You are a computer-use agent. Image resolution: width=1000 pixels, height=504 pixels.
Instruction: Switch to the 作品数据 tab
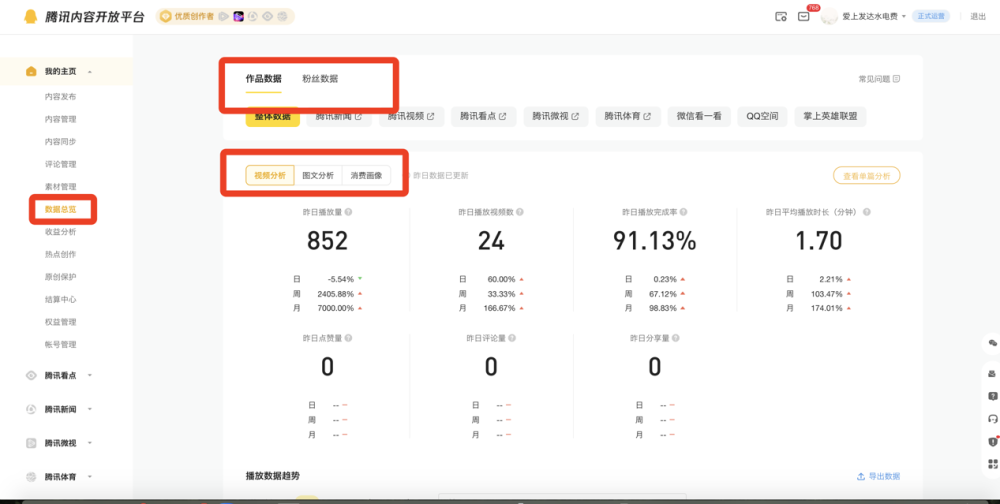tap(263, 79)
